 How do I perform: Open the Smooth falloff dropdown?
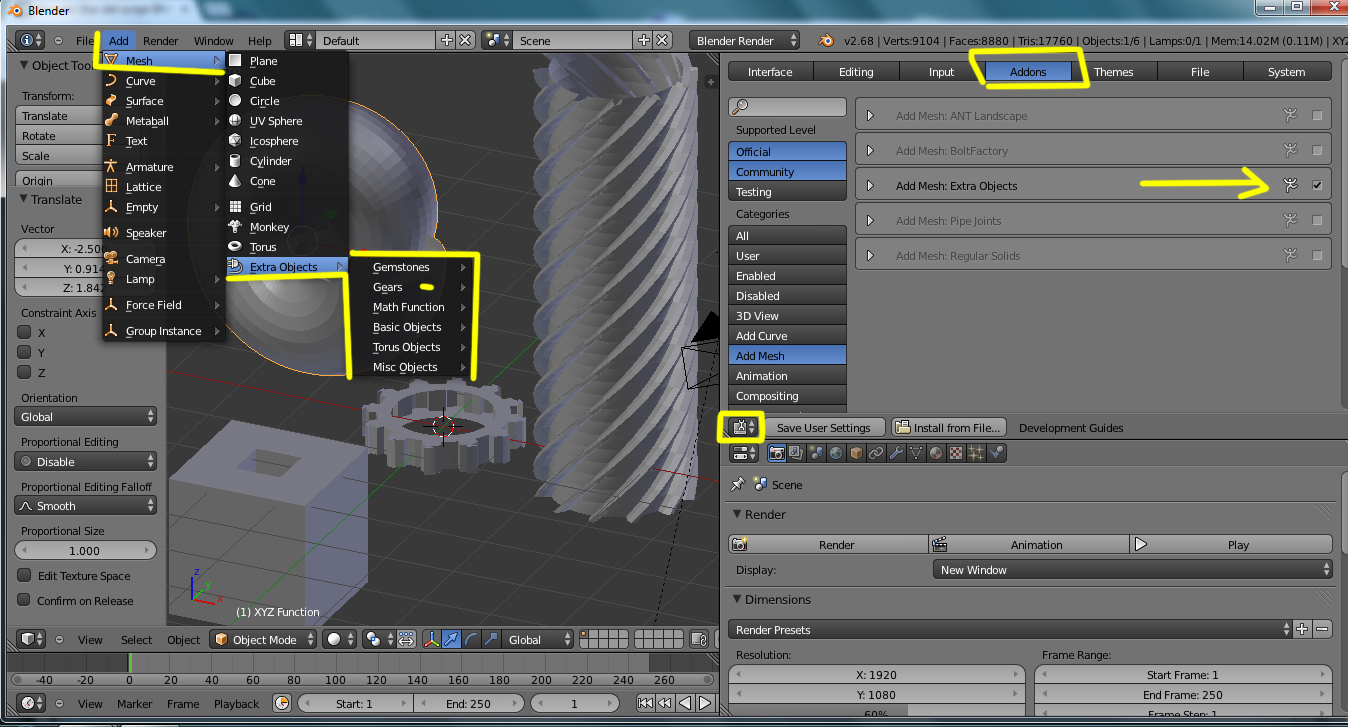pyautogui.click(x=86, y=506)
